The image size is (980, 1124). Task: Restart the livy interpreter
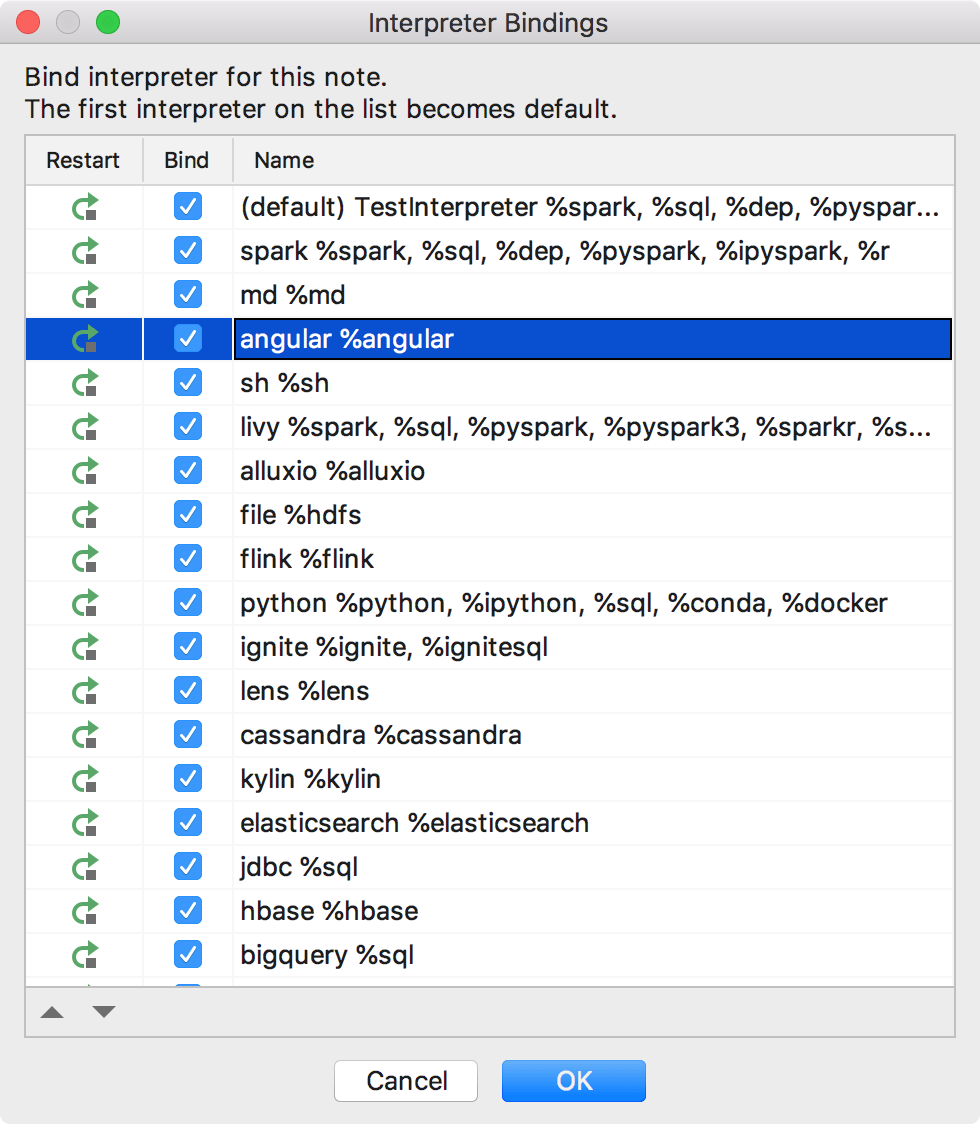tap(83, 426)
